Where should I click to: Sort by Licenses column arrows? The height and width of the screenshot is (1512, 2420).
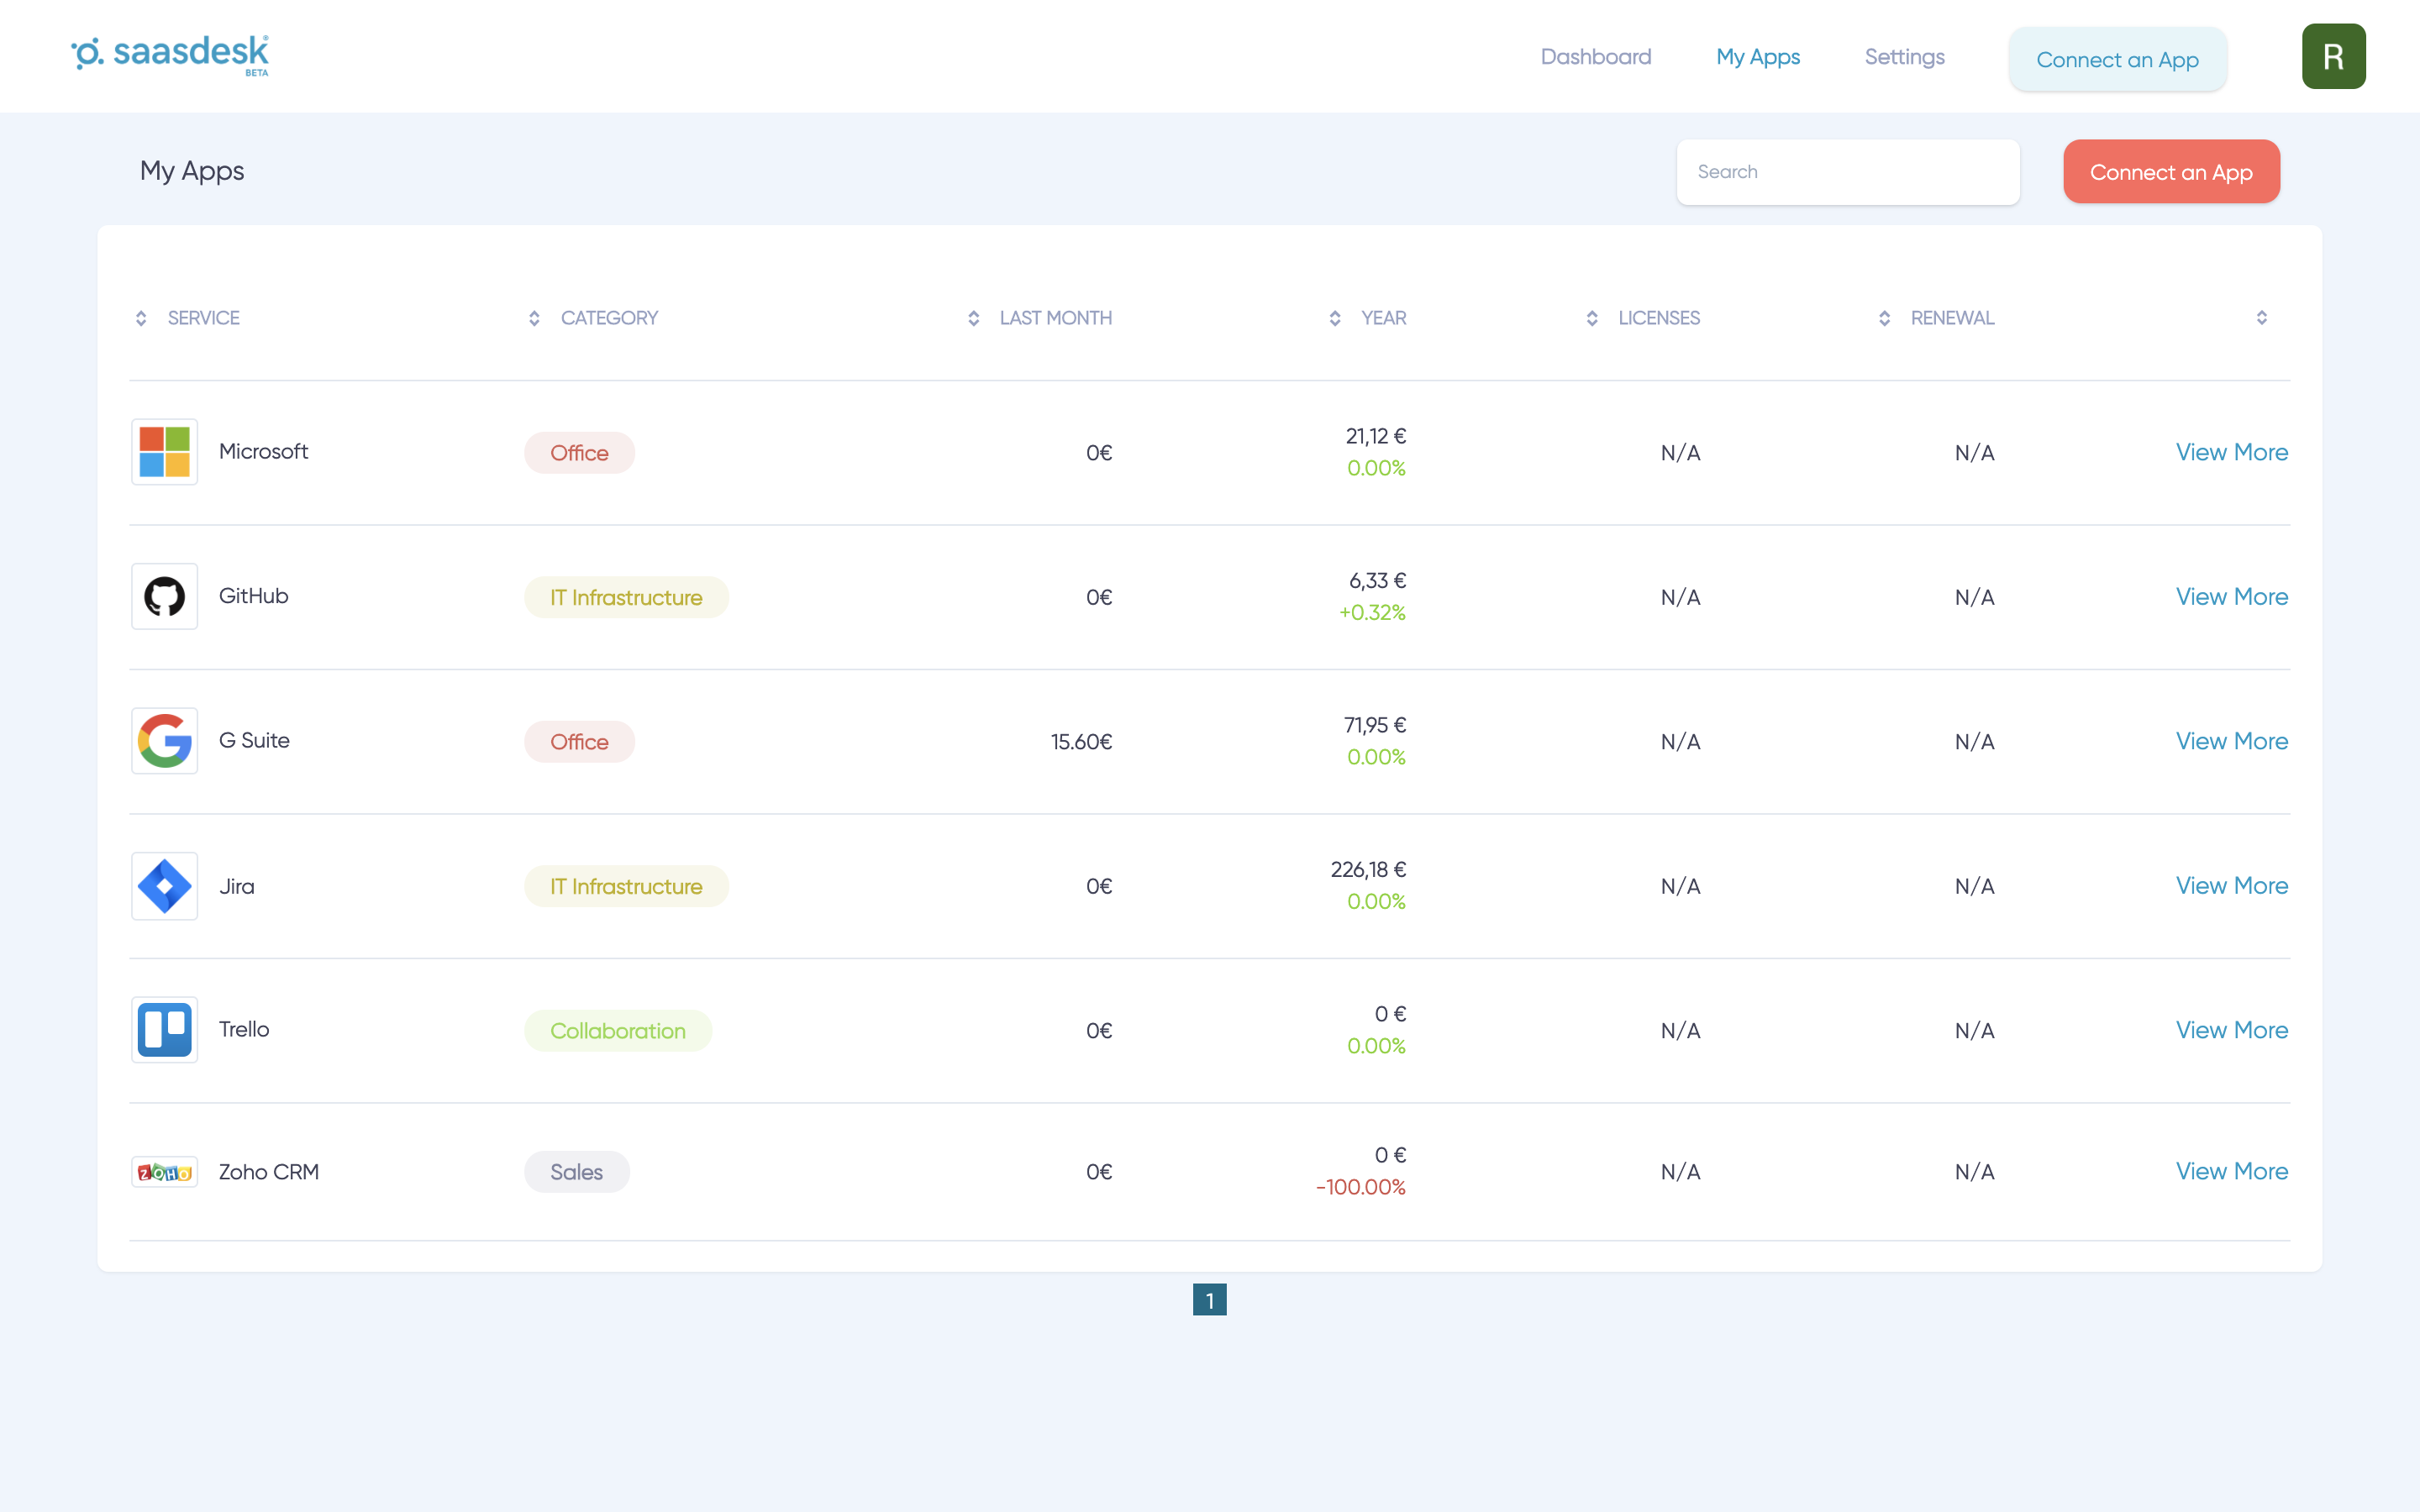tap(1592, 318)
